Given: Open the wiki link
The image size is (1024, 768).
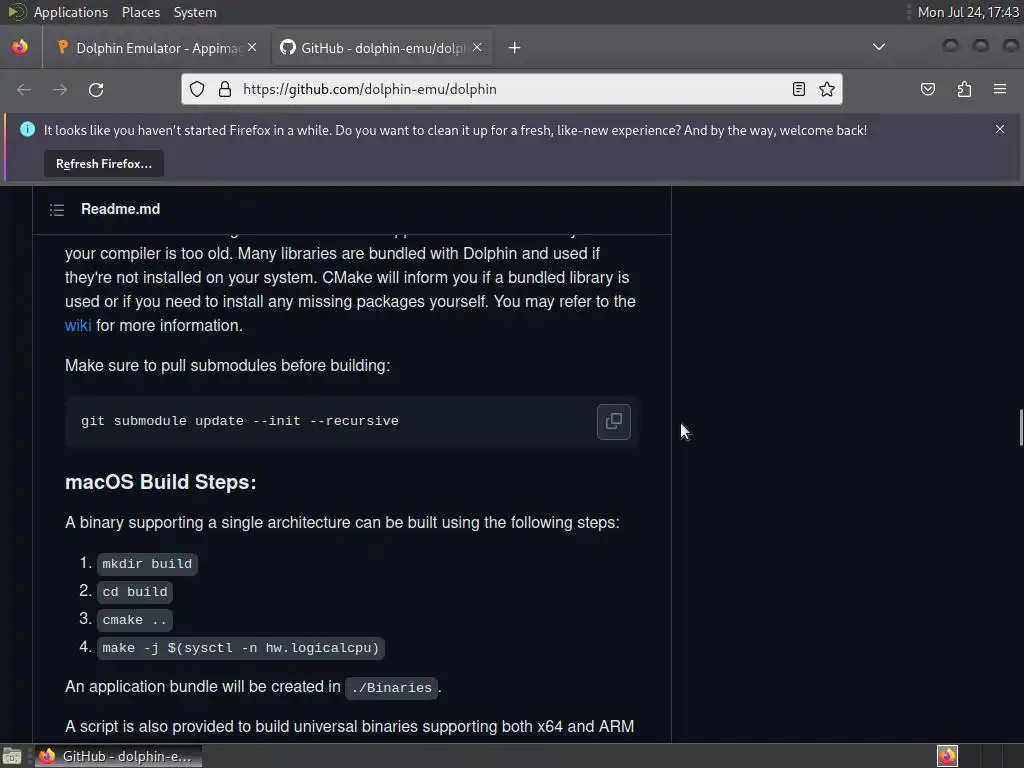Looking at the screenshot, I should (78, 326).
